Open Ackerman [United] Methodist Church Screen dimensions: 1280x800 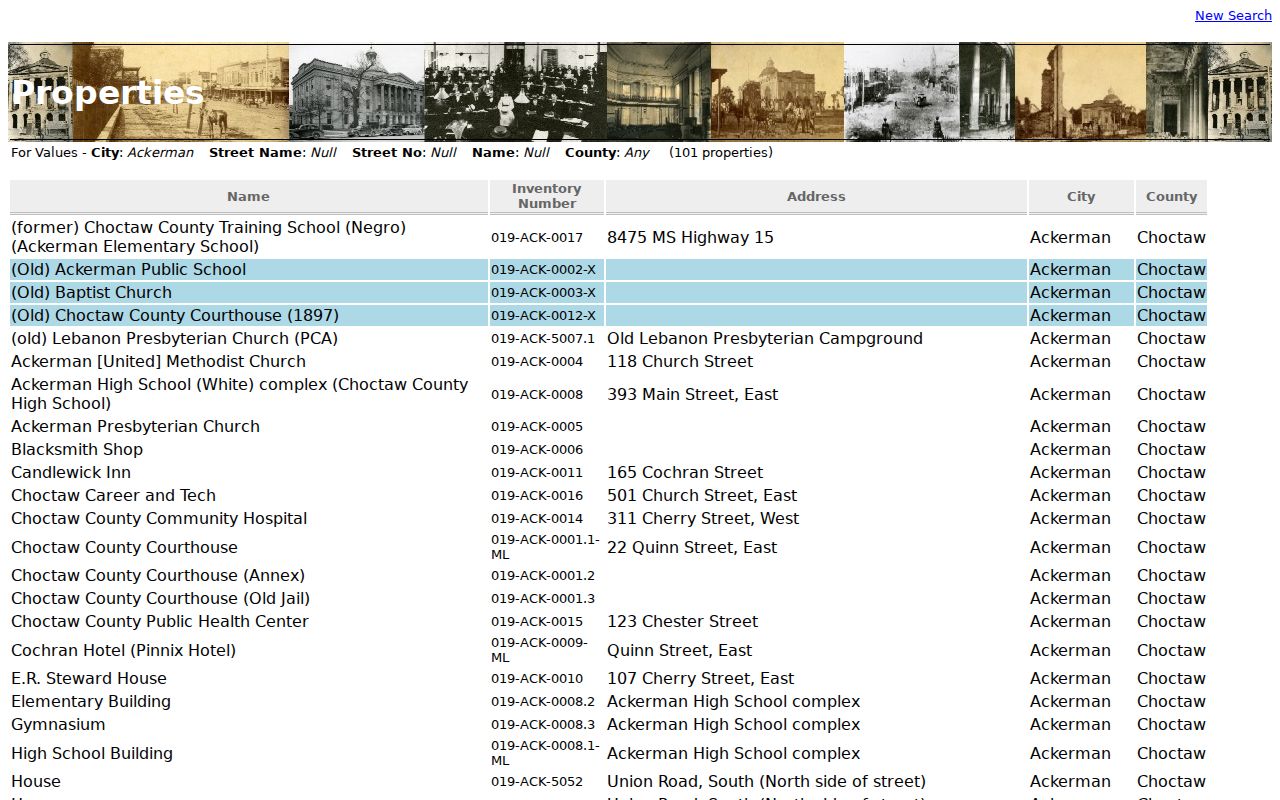[x=158, y=361]
